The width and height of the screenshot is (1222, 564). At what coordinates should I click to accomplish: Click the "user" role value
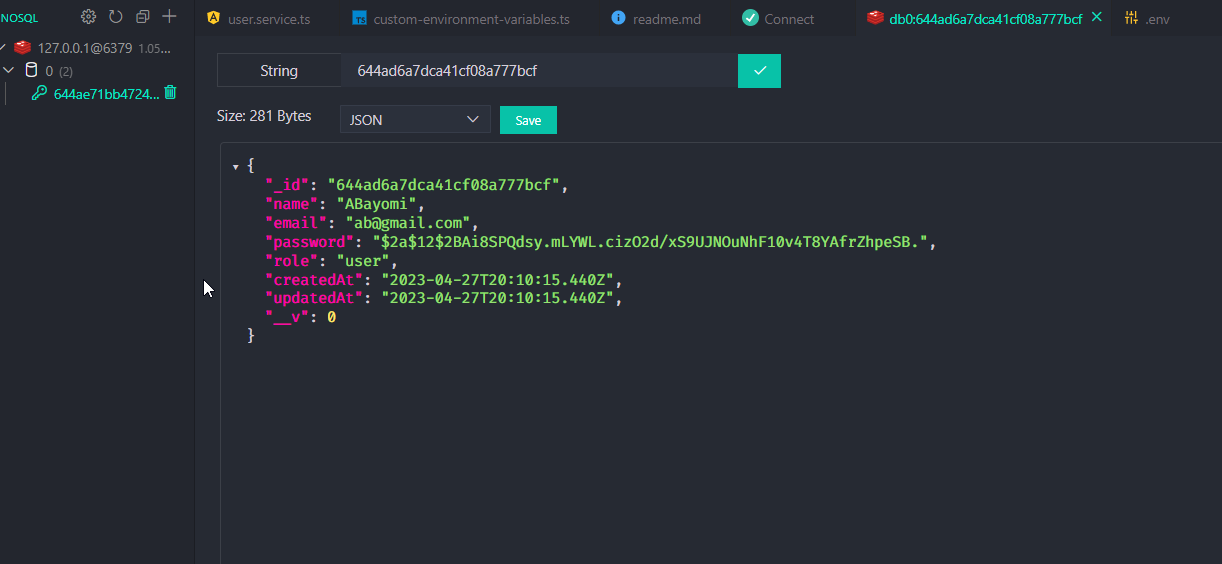(x=361, y=261)
